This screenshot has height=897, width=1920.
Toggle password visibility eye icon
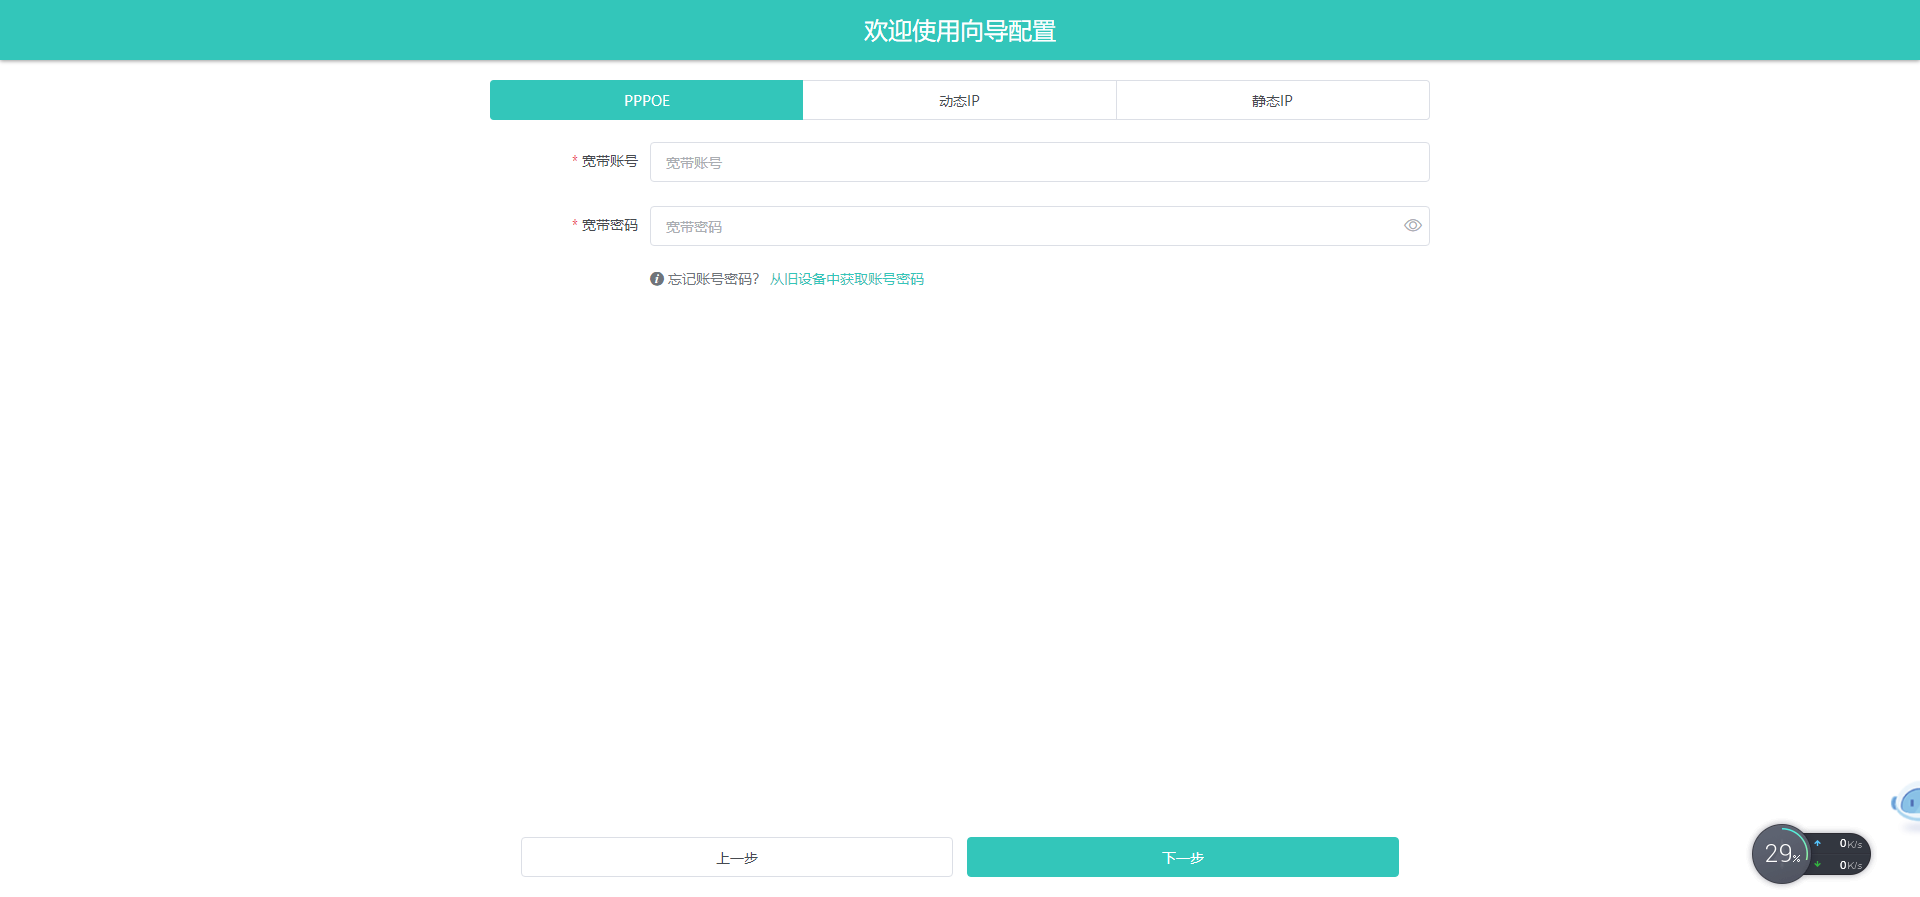point(1412,226)
